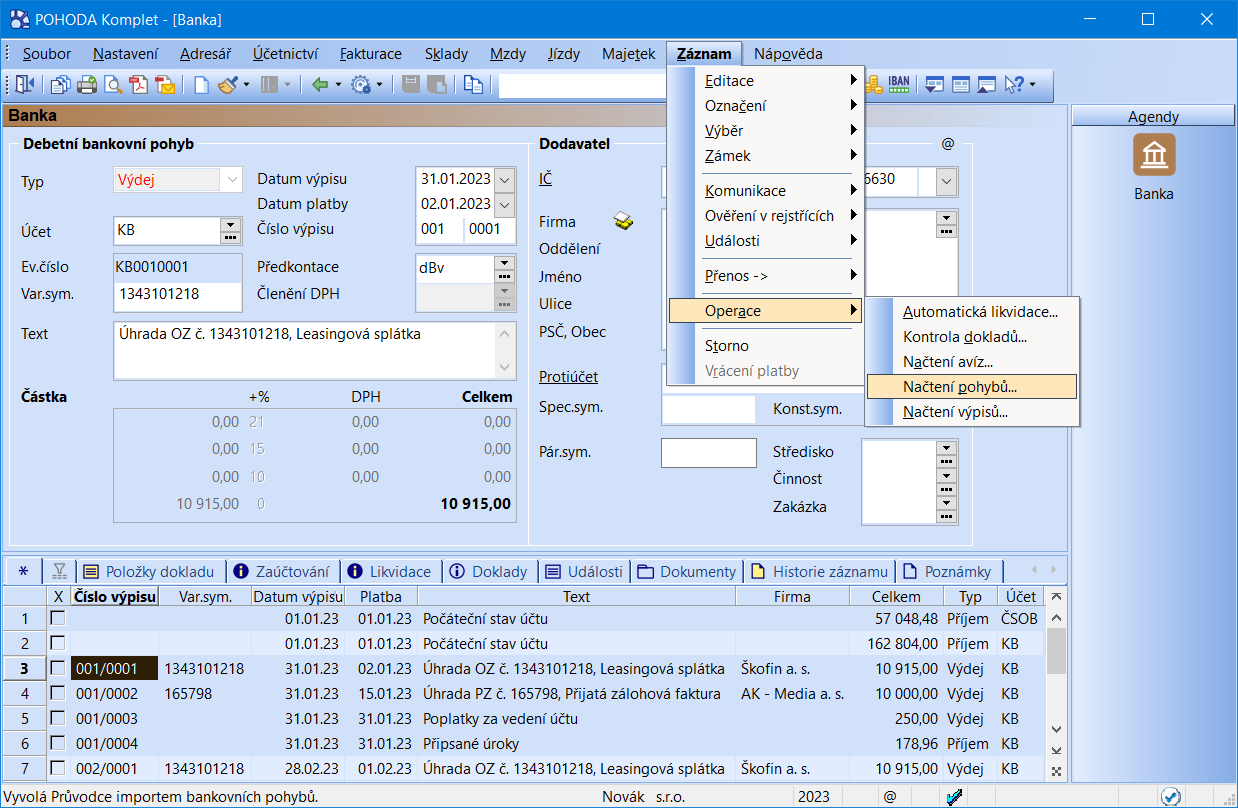Tick checkbox for row 001/0004
Screen dimensions: 1238x808
tap(58, 744)
